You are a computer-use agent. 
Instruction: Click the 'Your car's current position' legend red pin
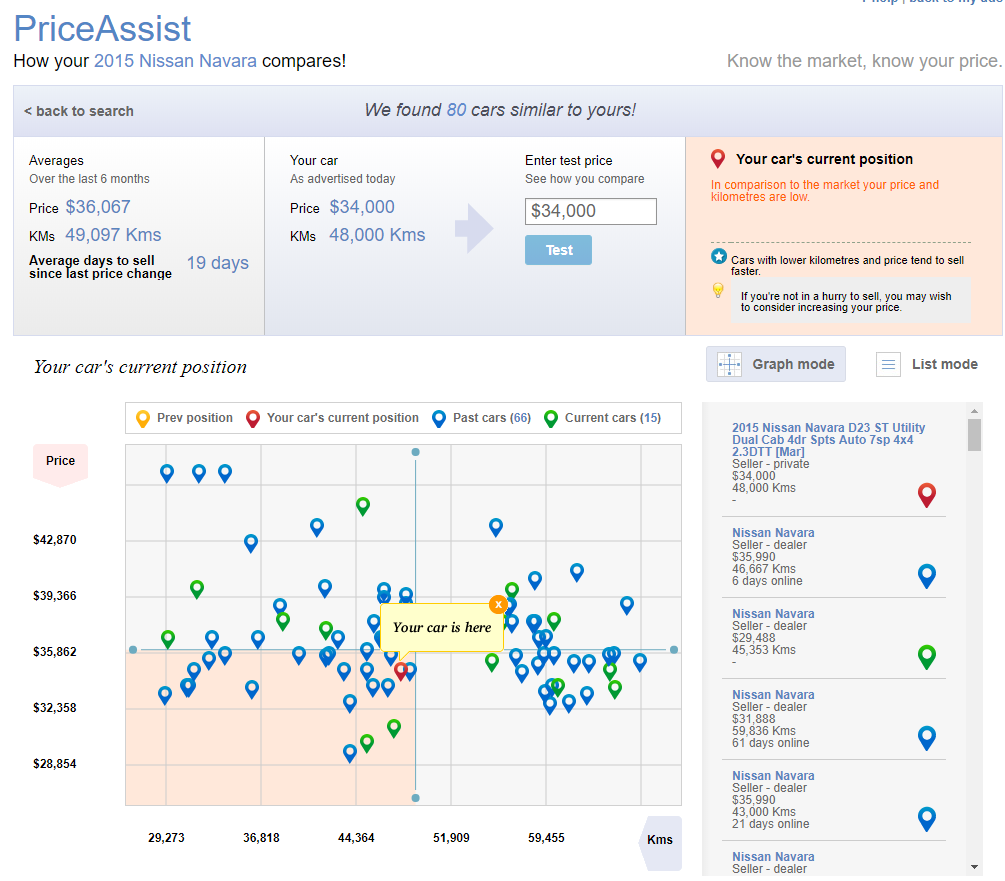253,418
